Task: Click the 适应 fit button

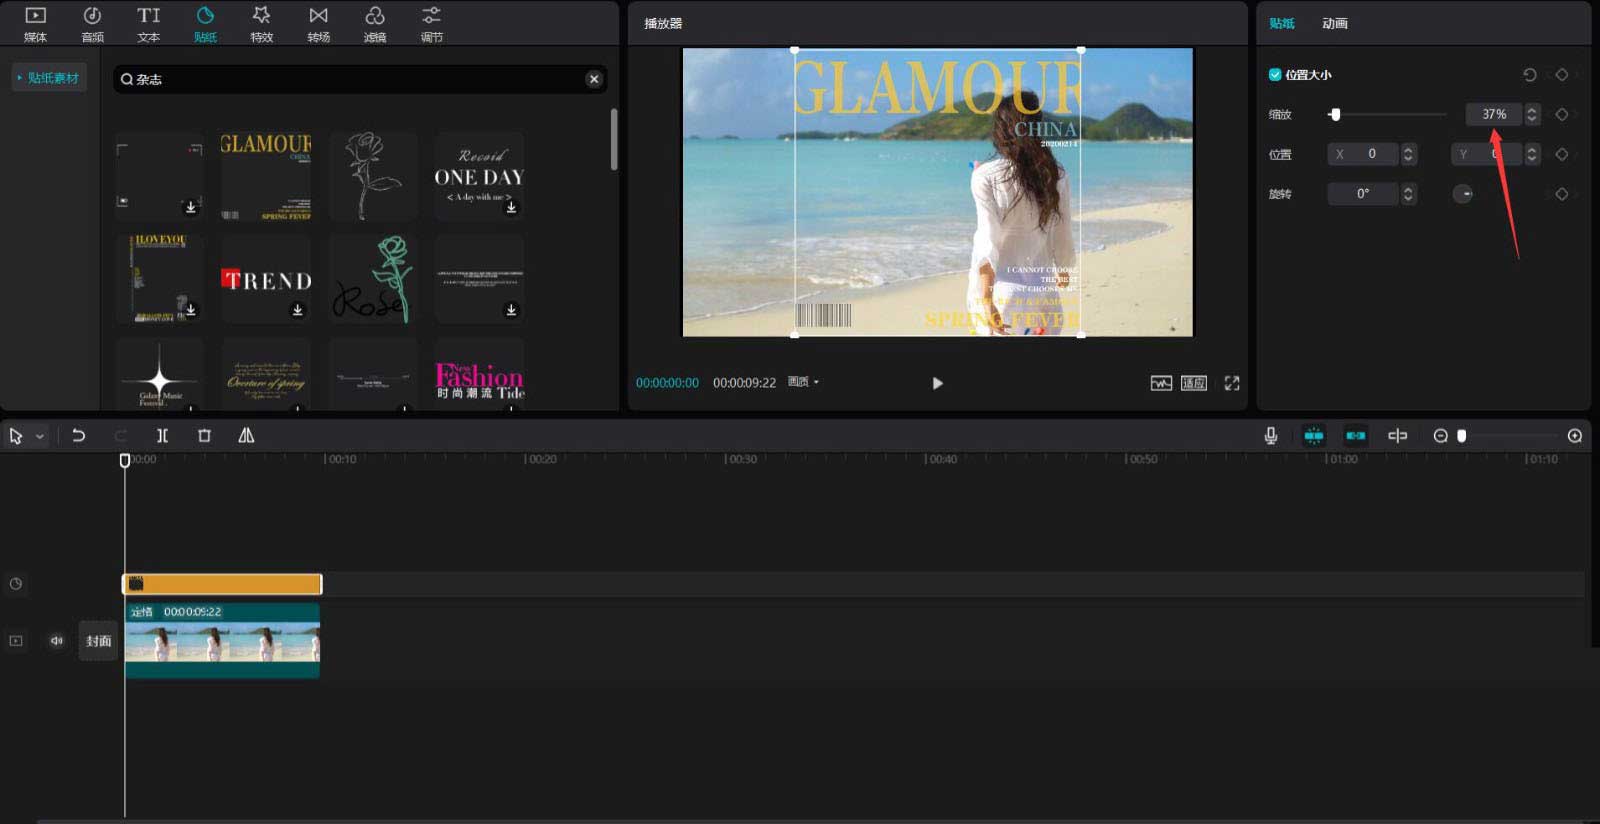Action: [x=1194, y=383]
